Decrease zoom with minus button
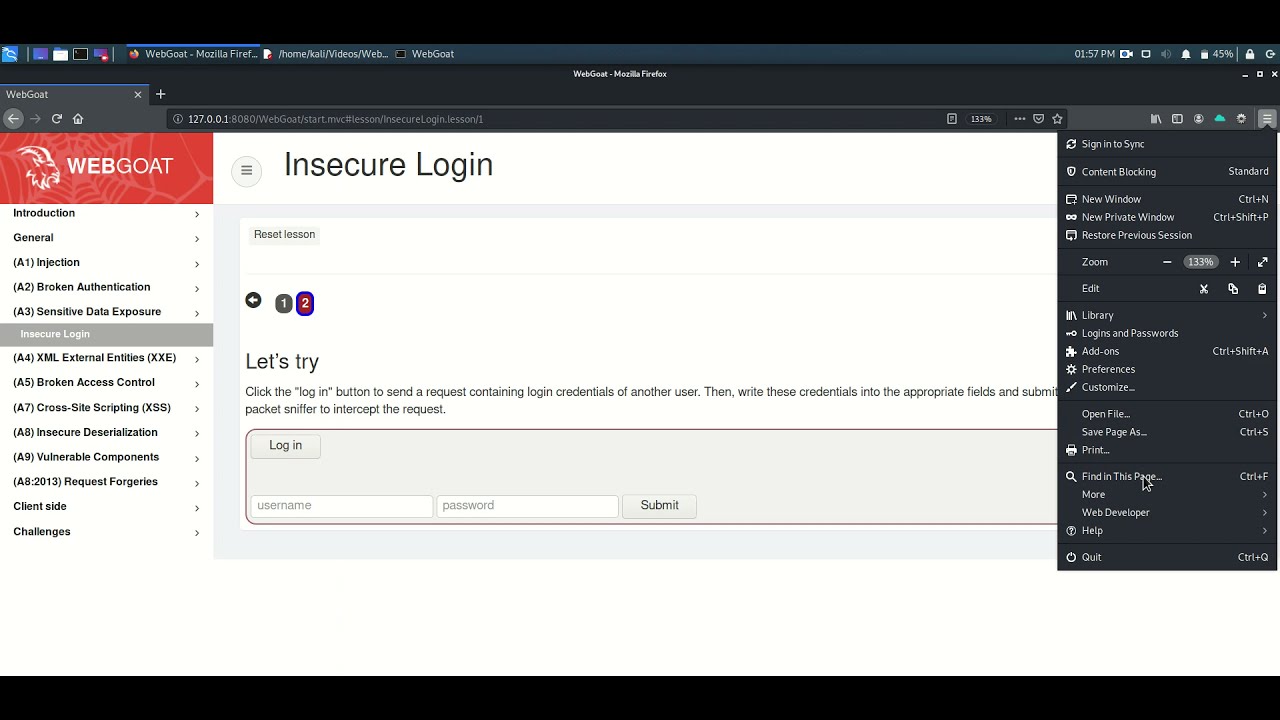Viewport: 1280px width, 720px height. [1167, 262]
